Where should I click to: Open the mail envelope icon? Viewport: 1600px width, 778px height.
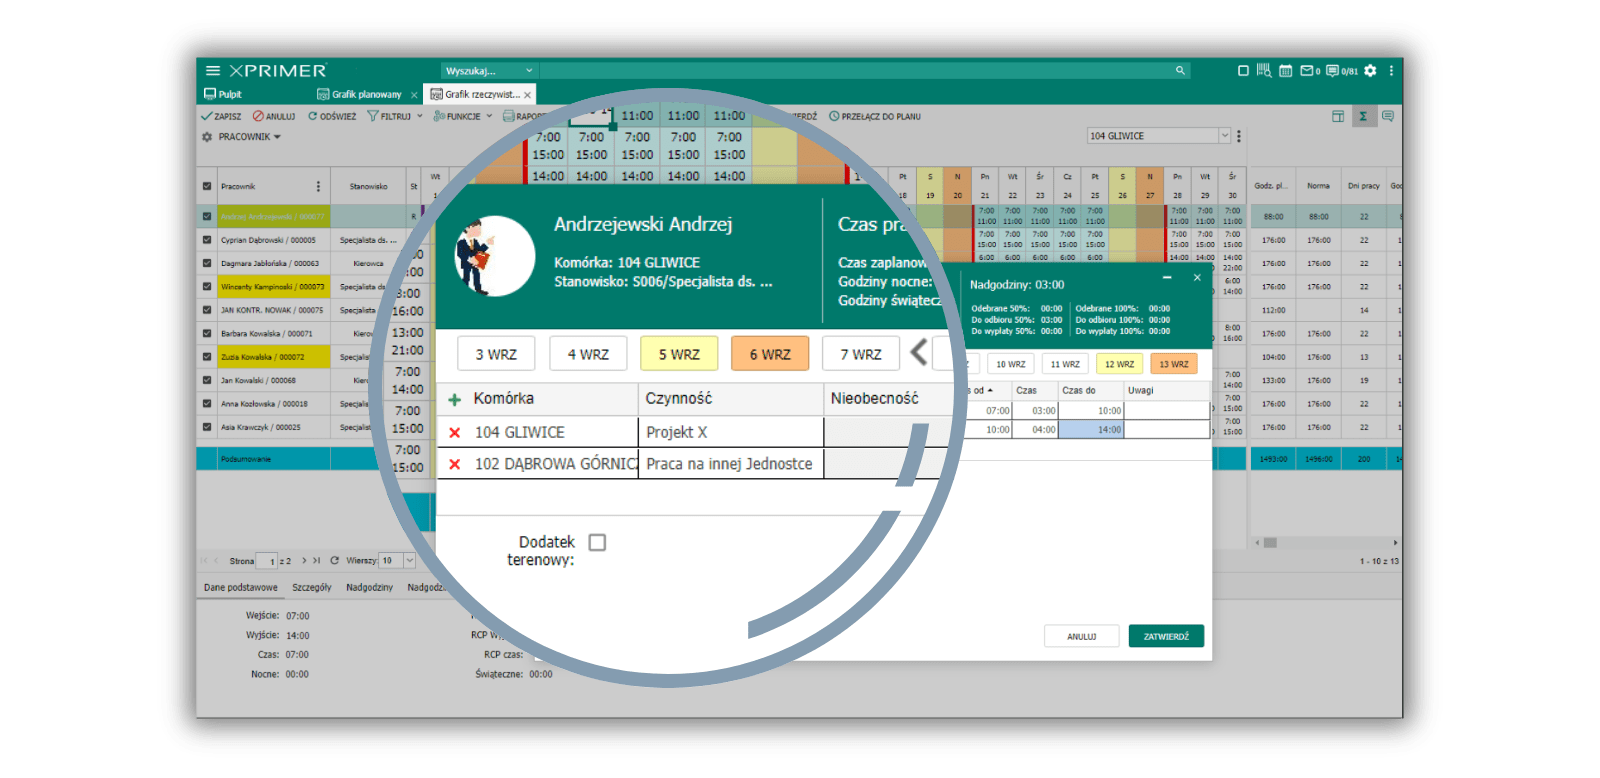[1306, 71]
